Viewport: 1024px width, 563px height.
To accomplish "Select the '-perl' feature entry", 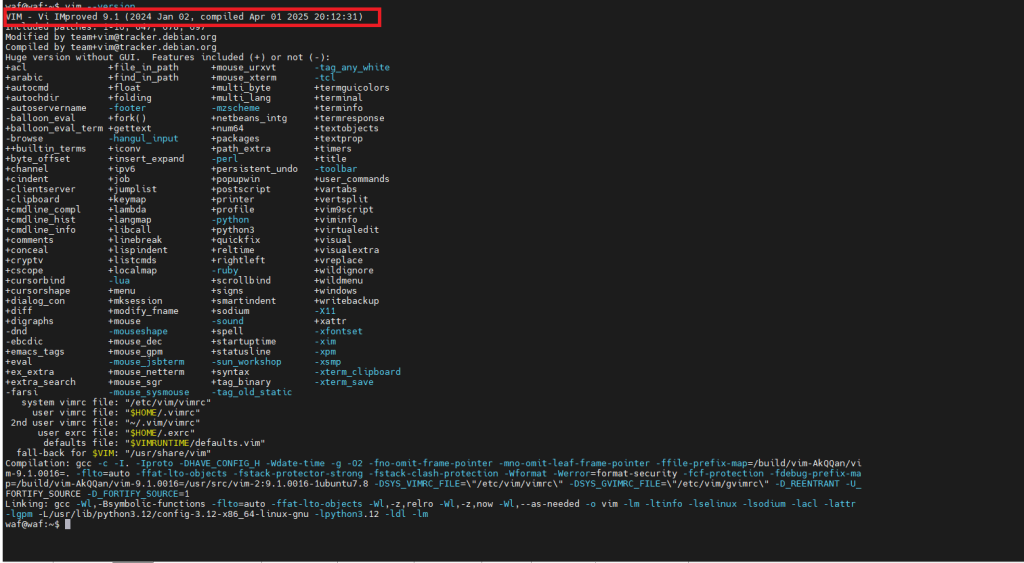I will (225, 159).
